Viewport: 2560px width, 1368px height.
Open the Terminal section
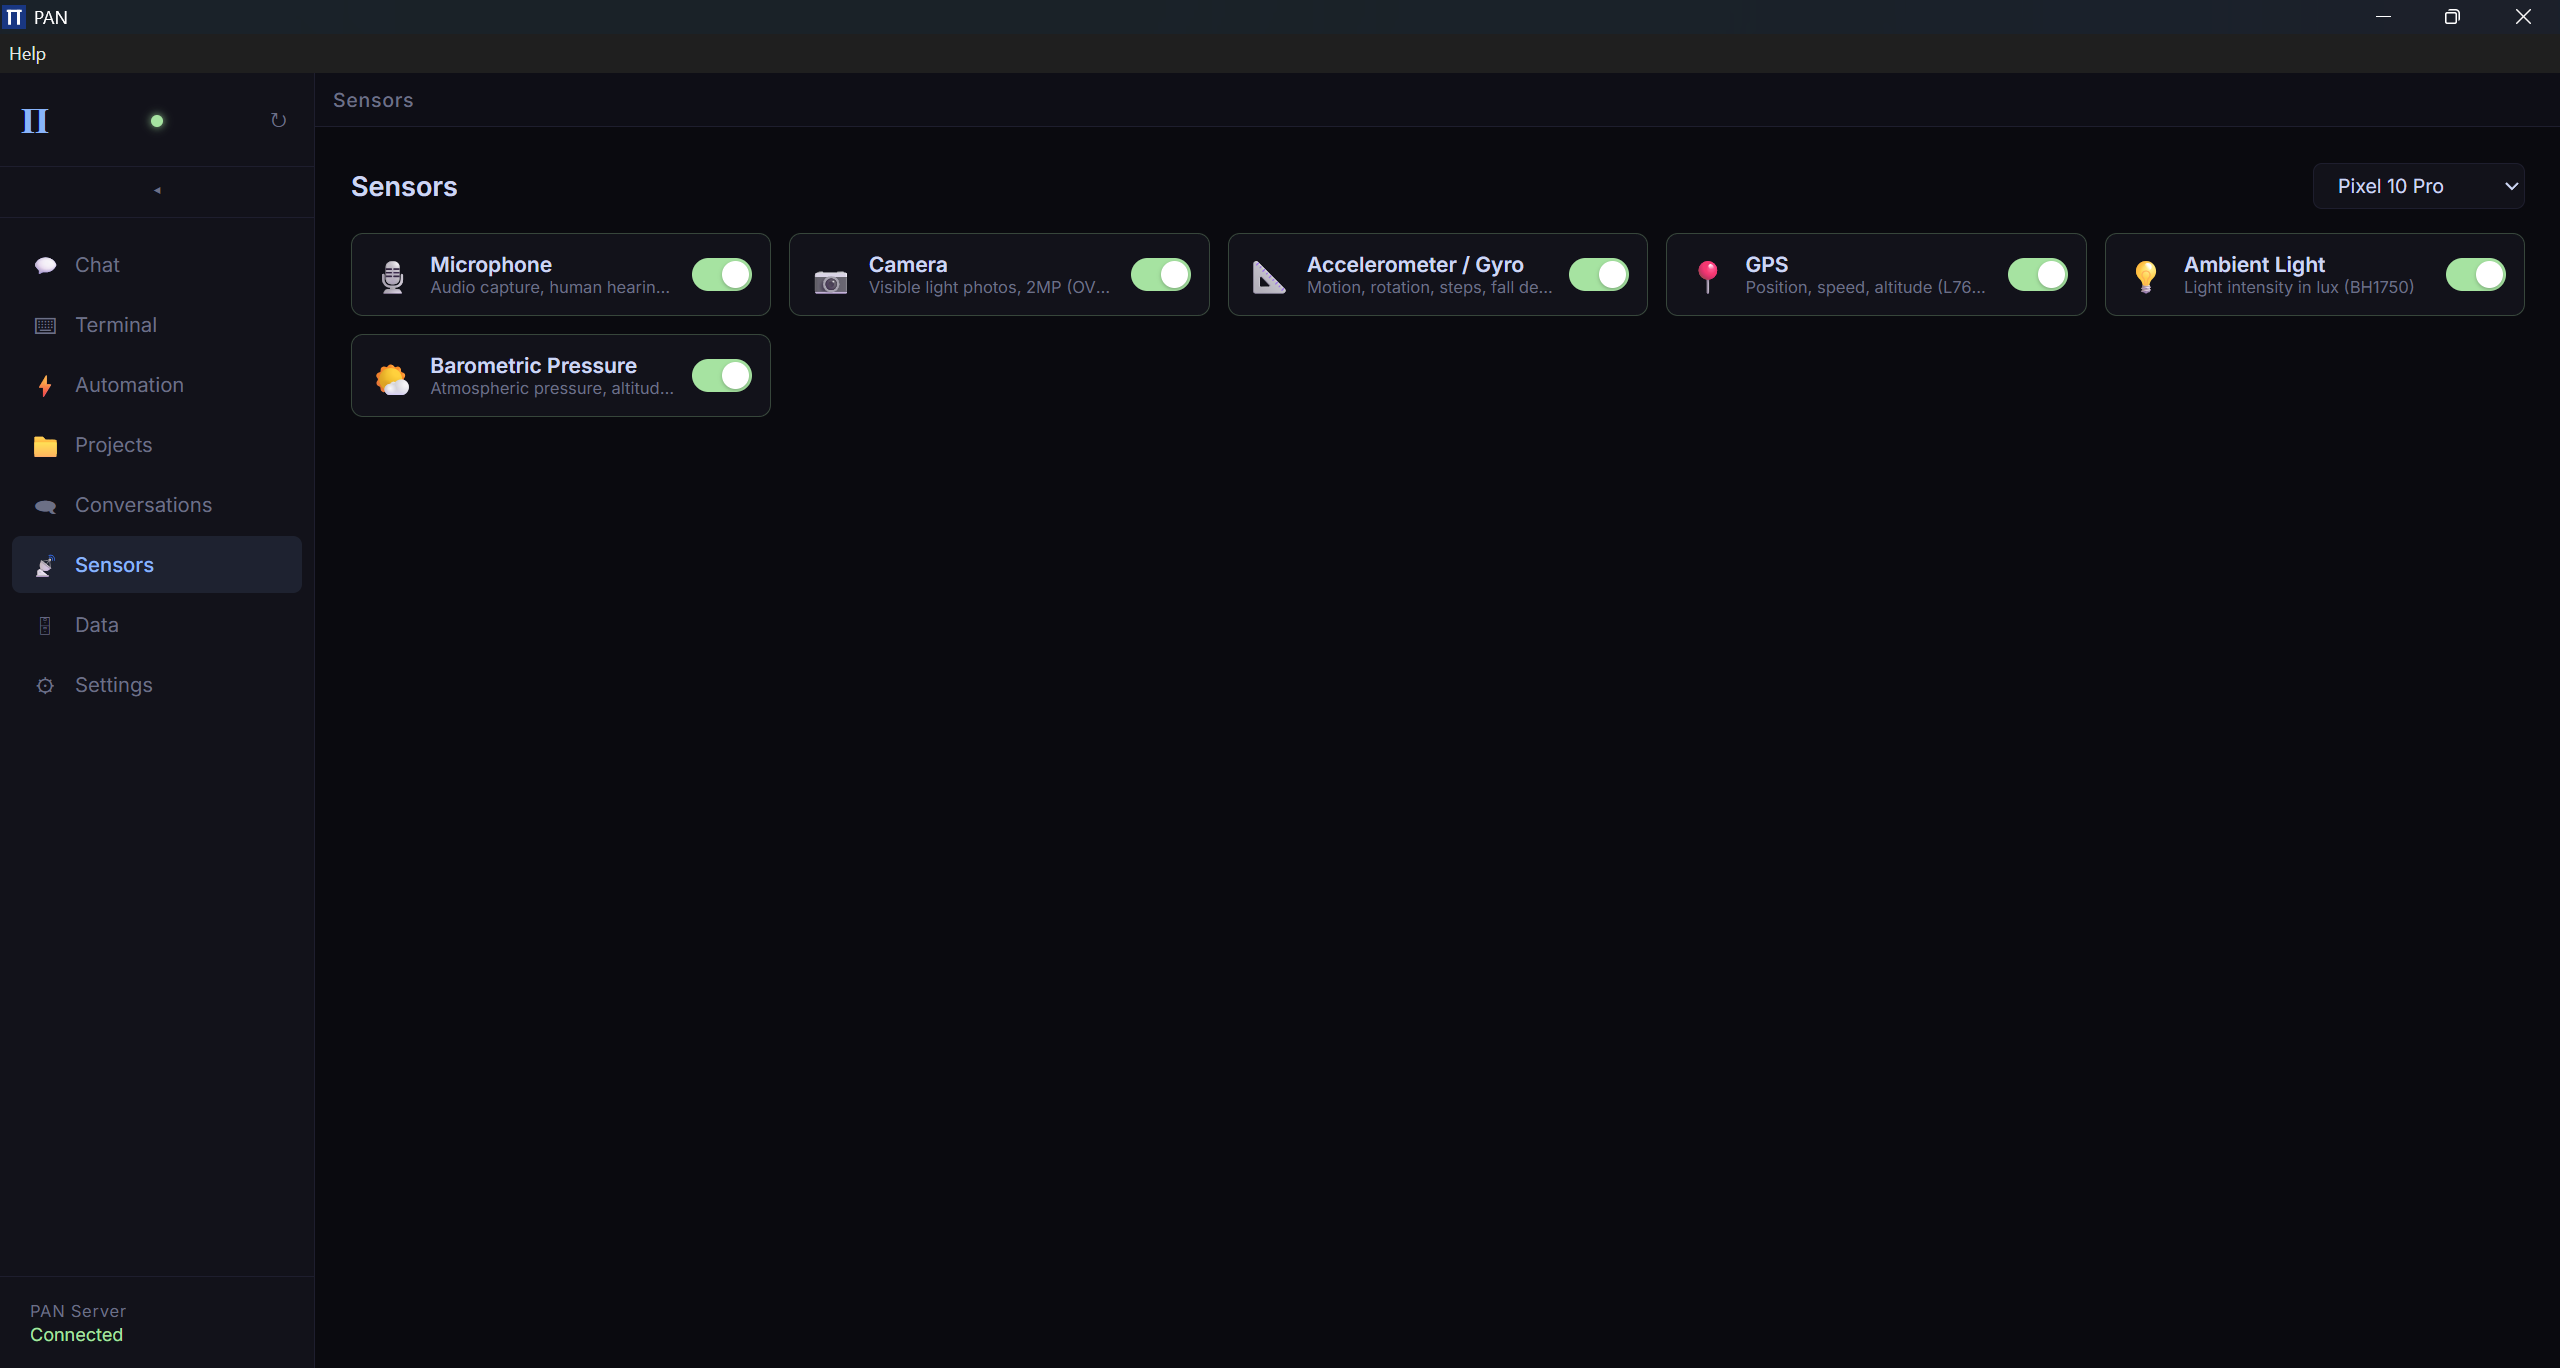115,325
